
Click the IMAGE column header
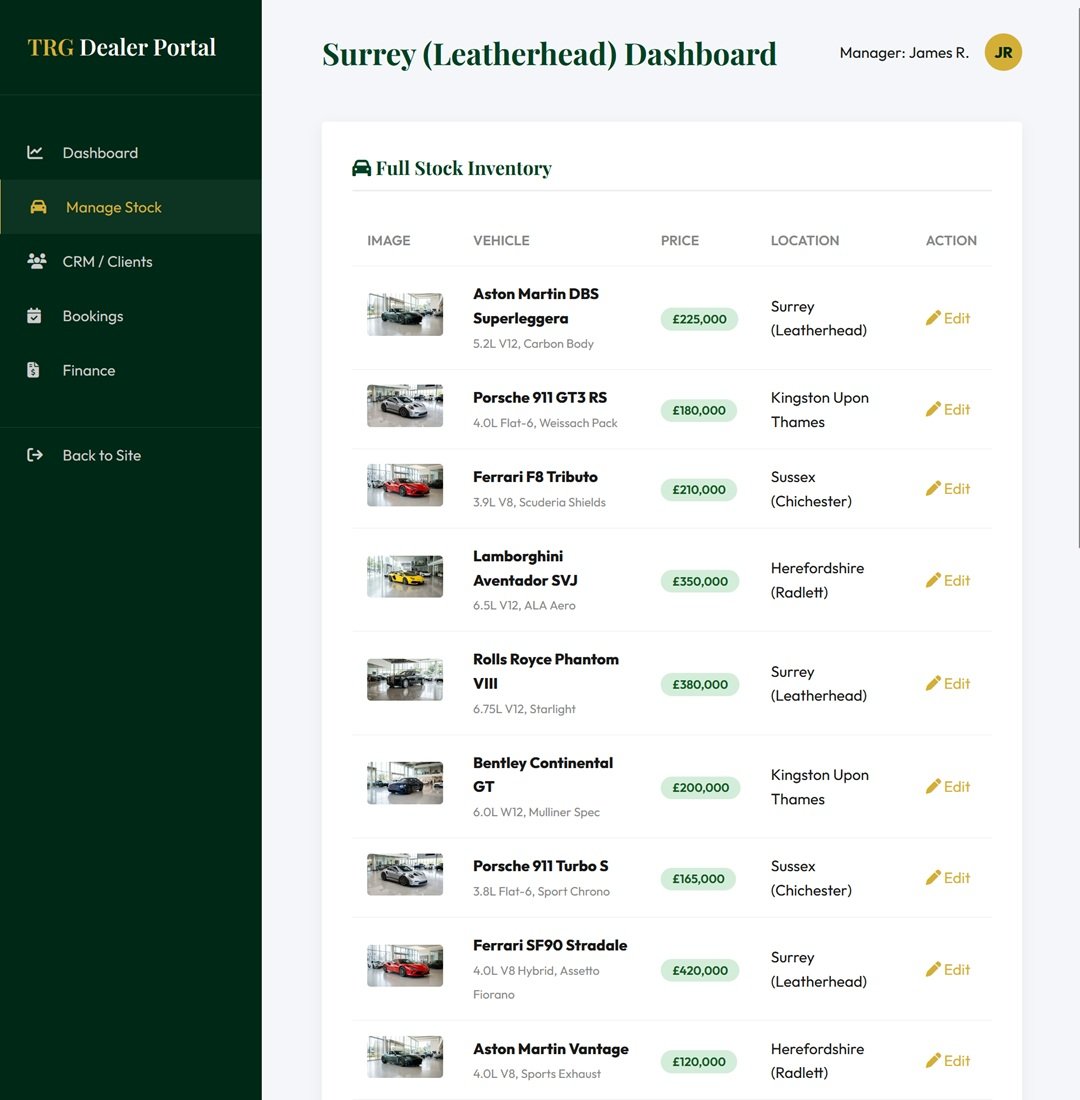[x=389, y=241]
